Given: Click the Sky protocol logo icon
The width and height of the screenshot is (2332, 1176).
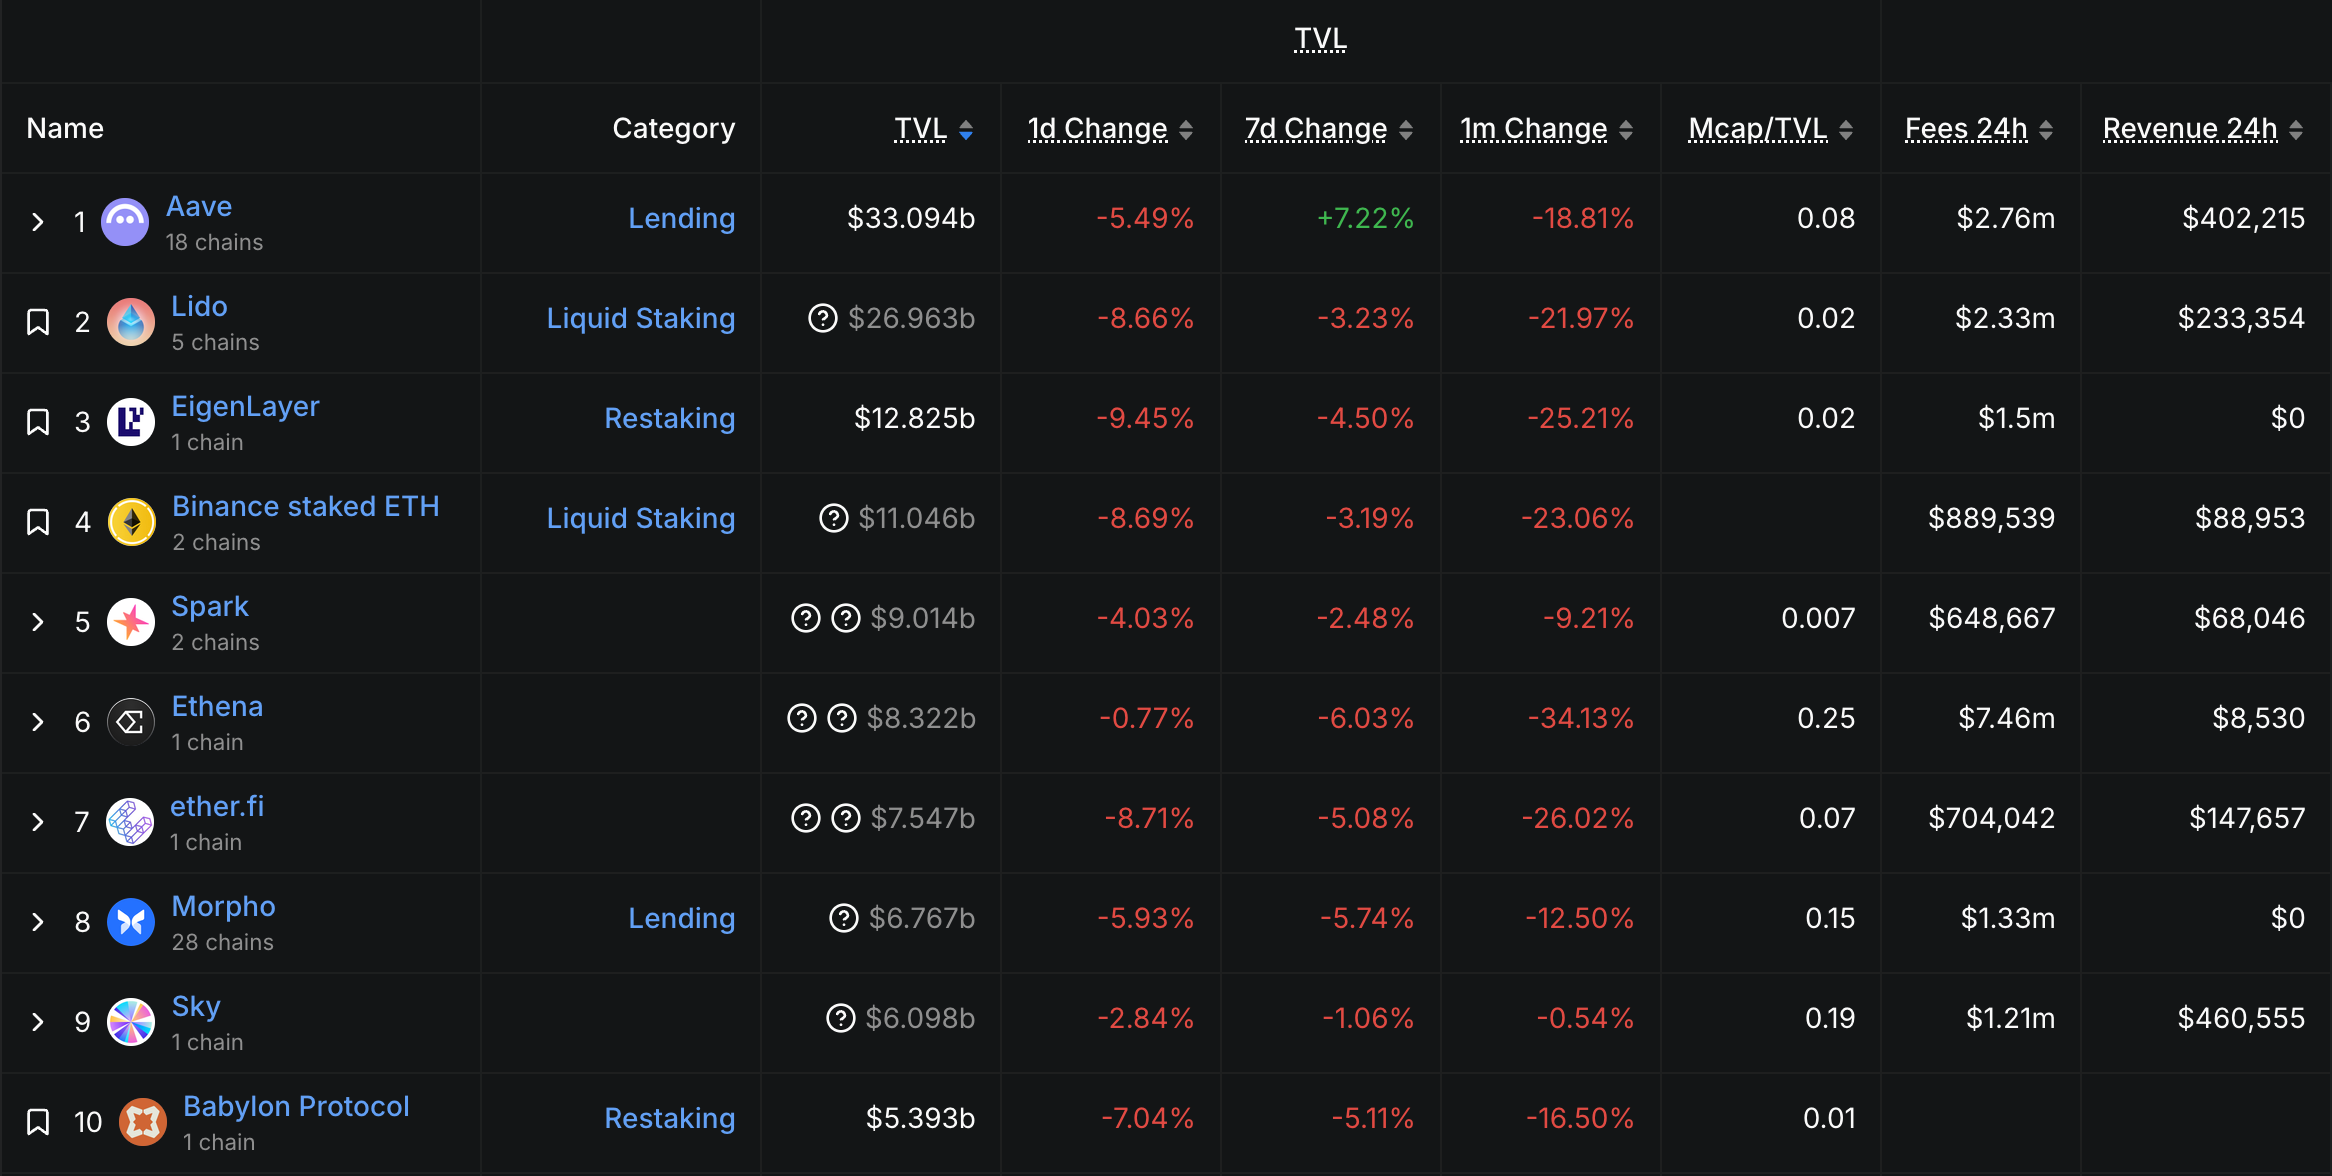Looking at the screenshot, I should [x=131, y=1022].
